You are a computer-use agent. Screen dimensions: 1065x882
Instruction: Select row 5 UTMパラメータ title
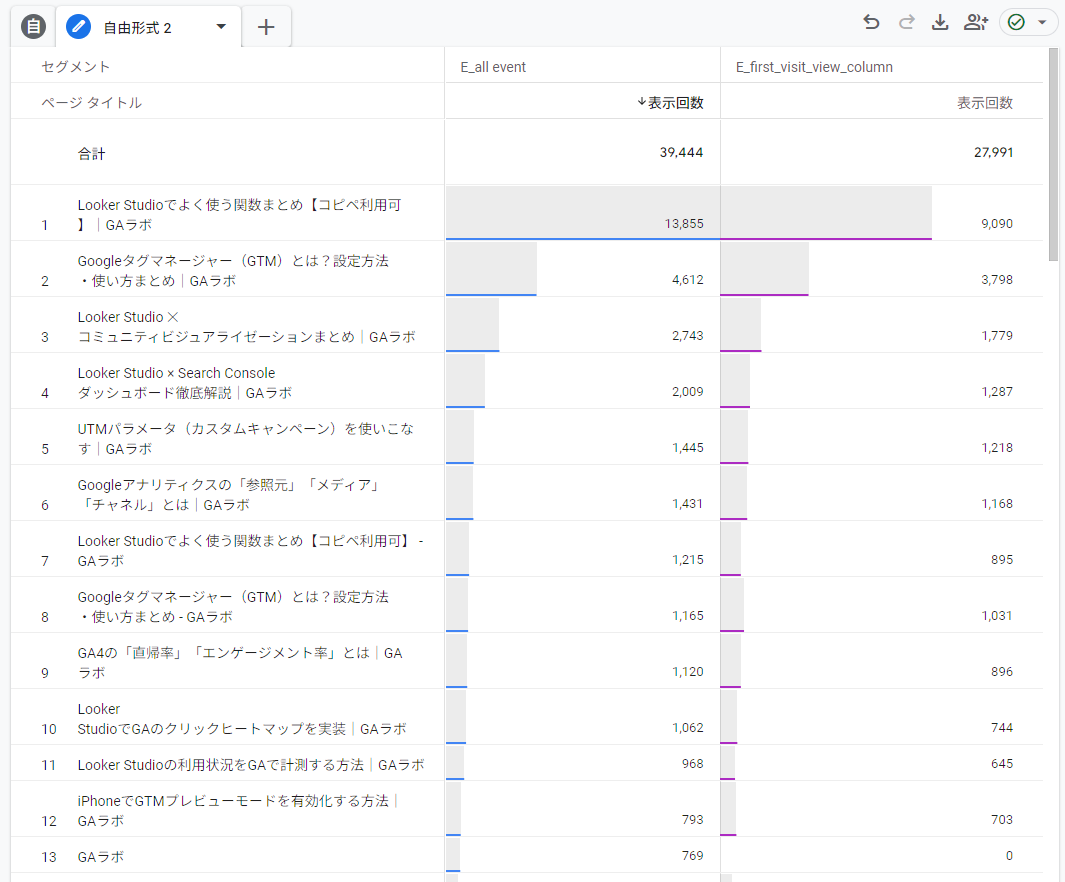[246, 439]
